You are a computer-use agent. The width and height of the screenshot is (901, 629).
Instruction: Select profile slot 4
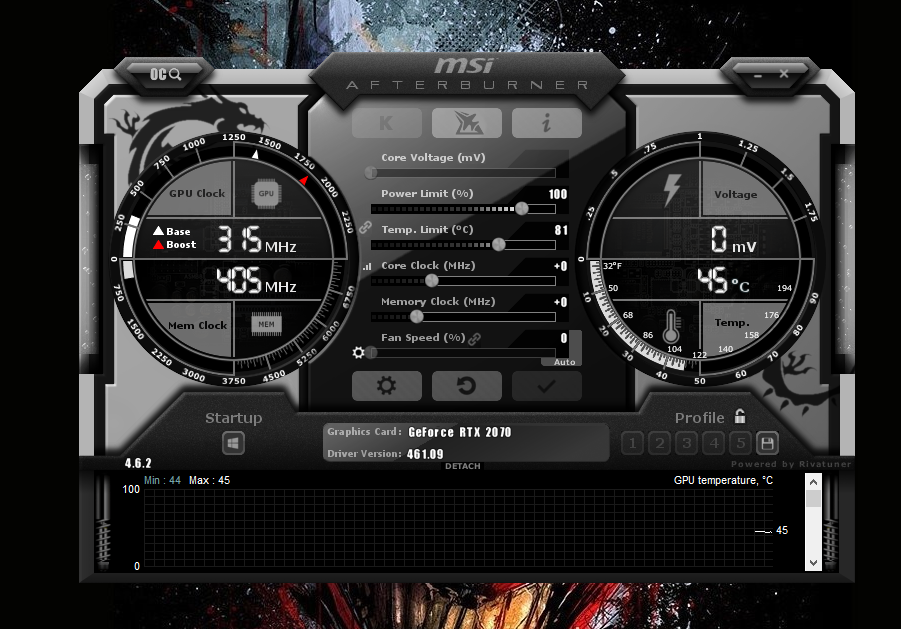714,443
